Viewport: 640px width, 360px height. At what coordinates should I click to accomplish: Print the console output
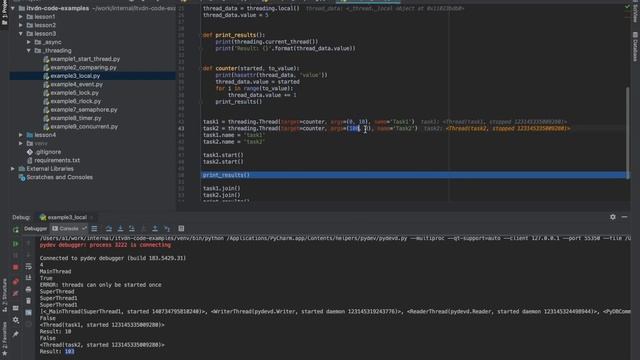click(28, 289)
